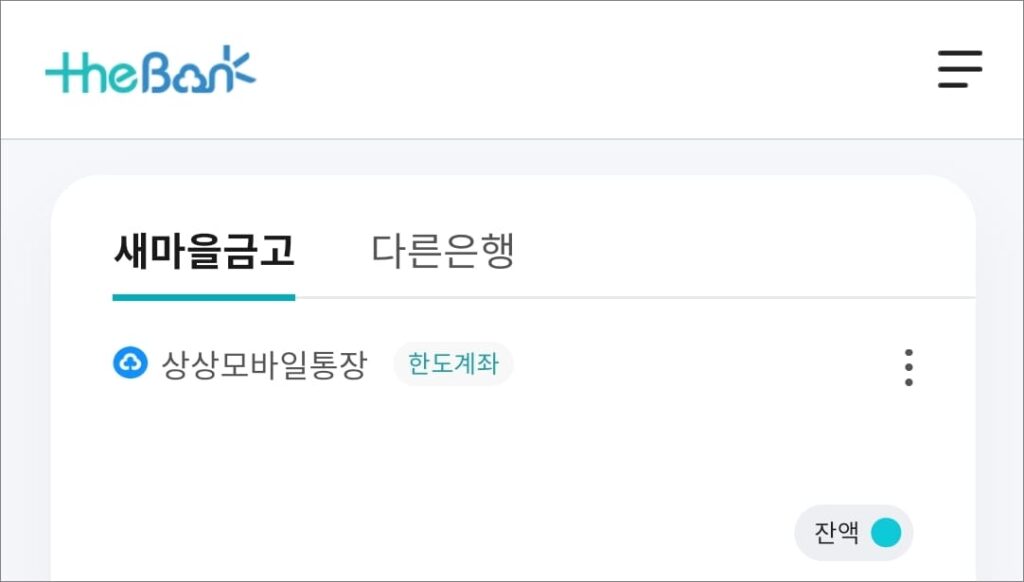The width and height of the screenshot is (1024, 582).
Task: Toggle the 잔액 balance switch
Action: [854, 533]
